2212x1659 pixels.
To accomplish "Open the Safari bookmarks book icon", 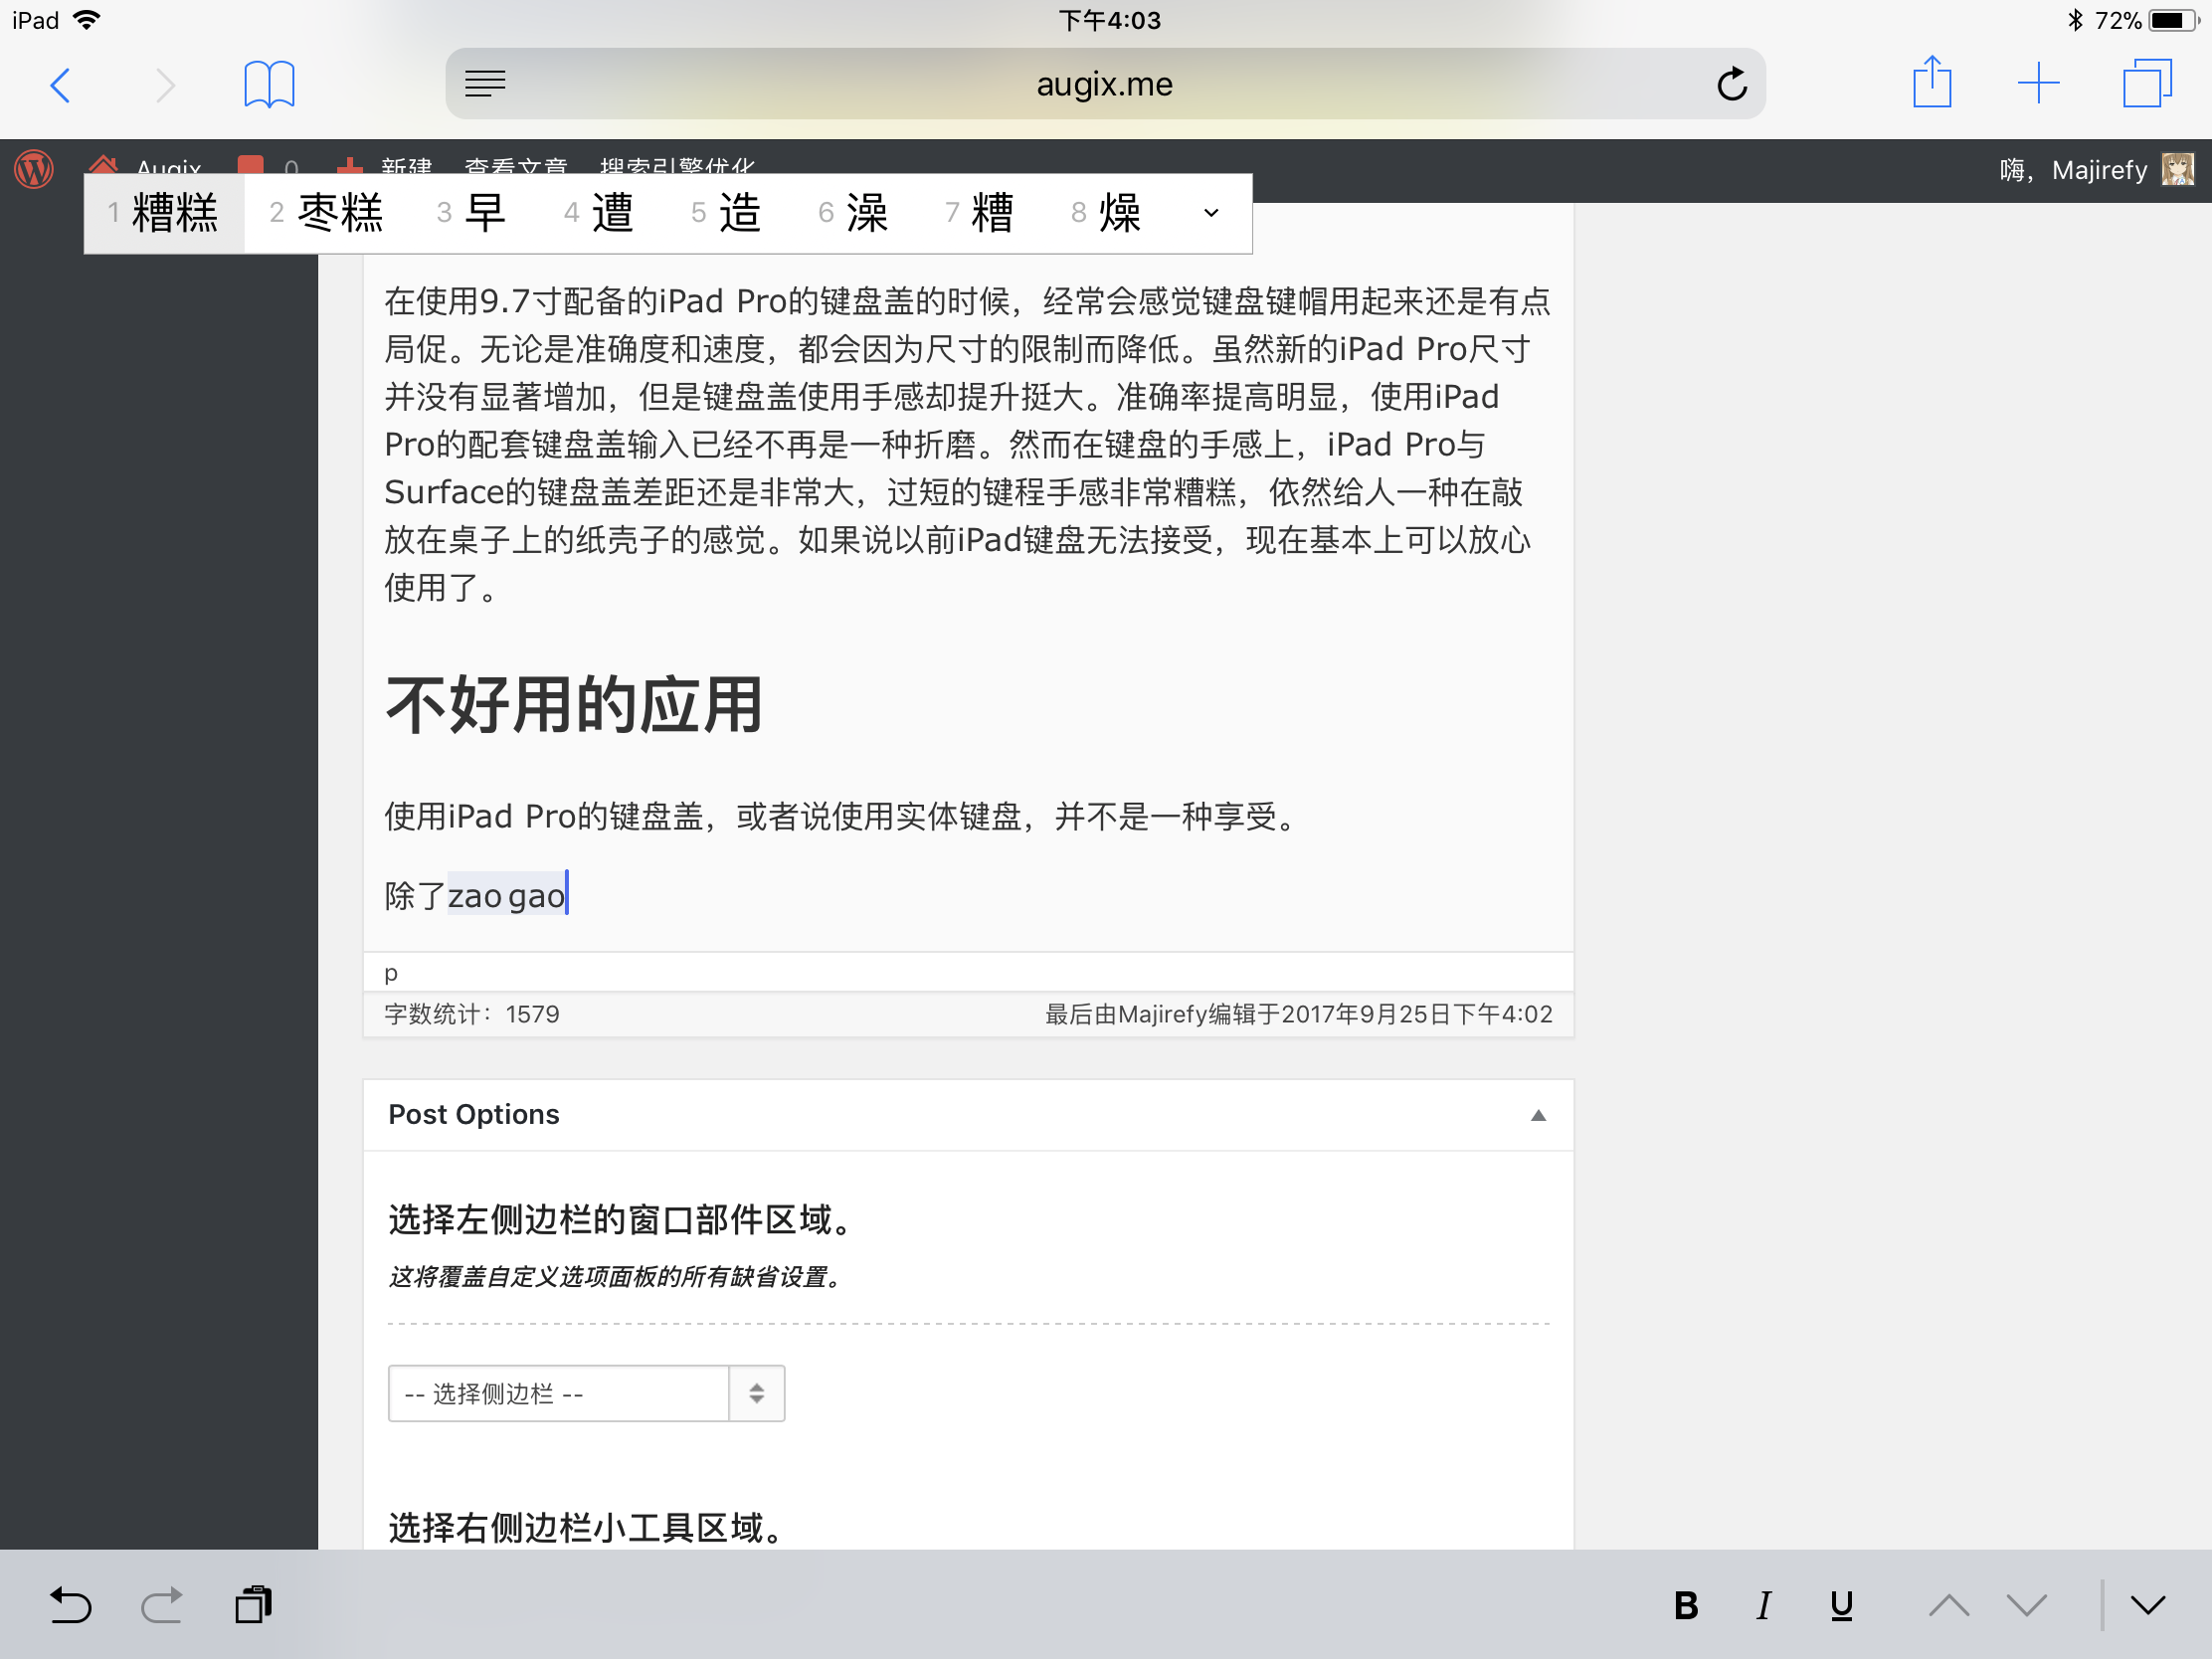I will 269,84.
